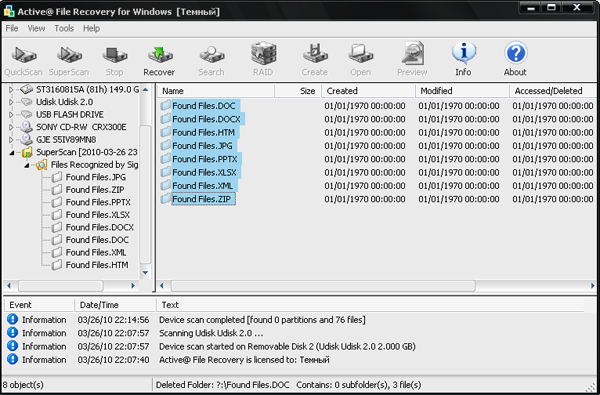This screenshot has width=600, height=395.
Task: Open the View menu
Action: [36, 28]
